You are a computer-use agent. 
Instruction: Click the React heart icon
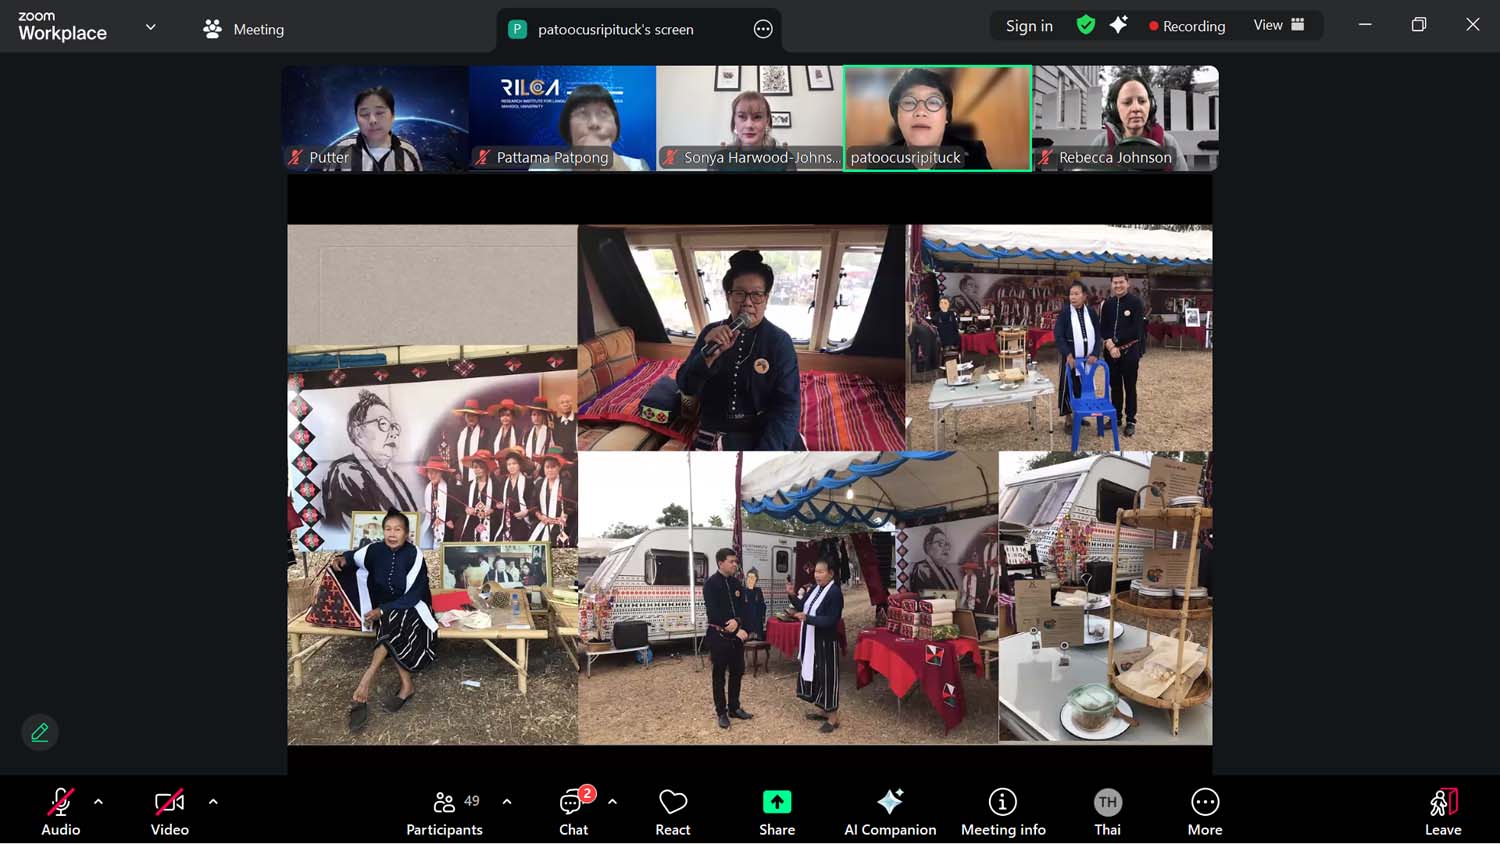coord(673,812)
